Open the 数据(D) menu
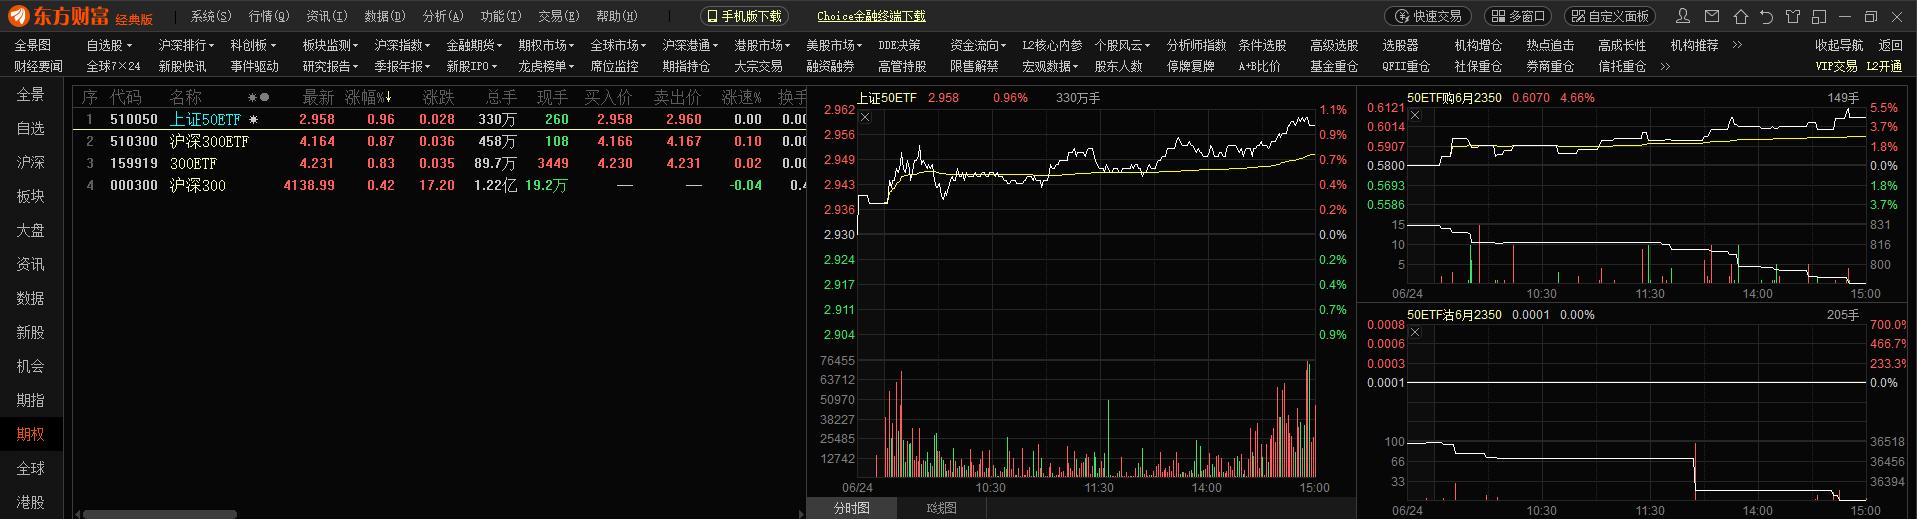Image resolution: width=1917 pixels, height=519 pixels. [x=385, y=16]
